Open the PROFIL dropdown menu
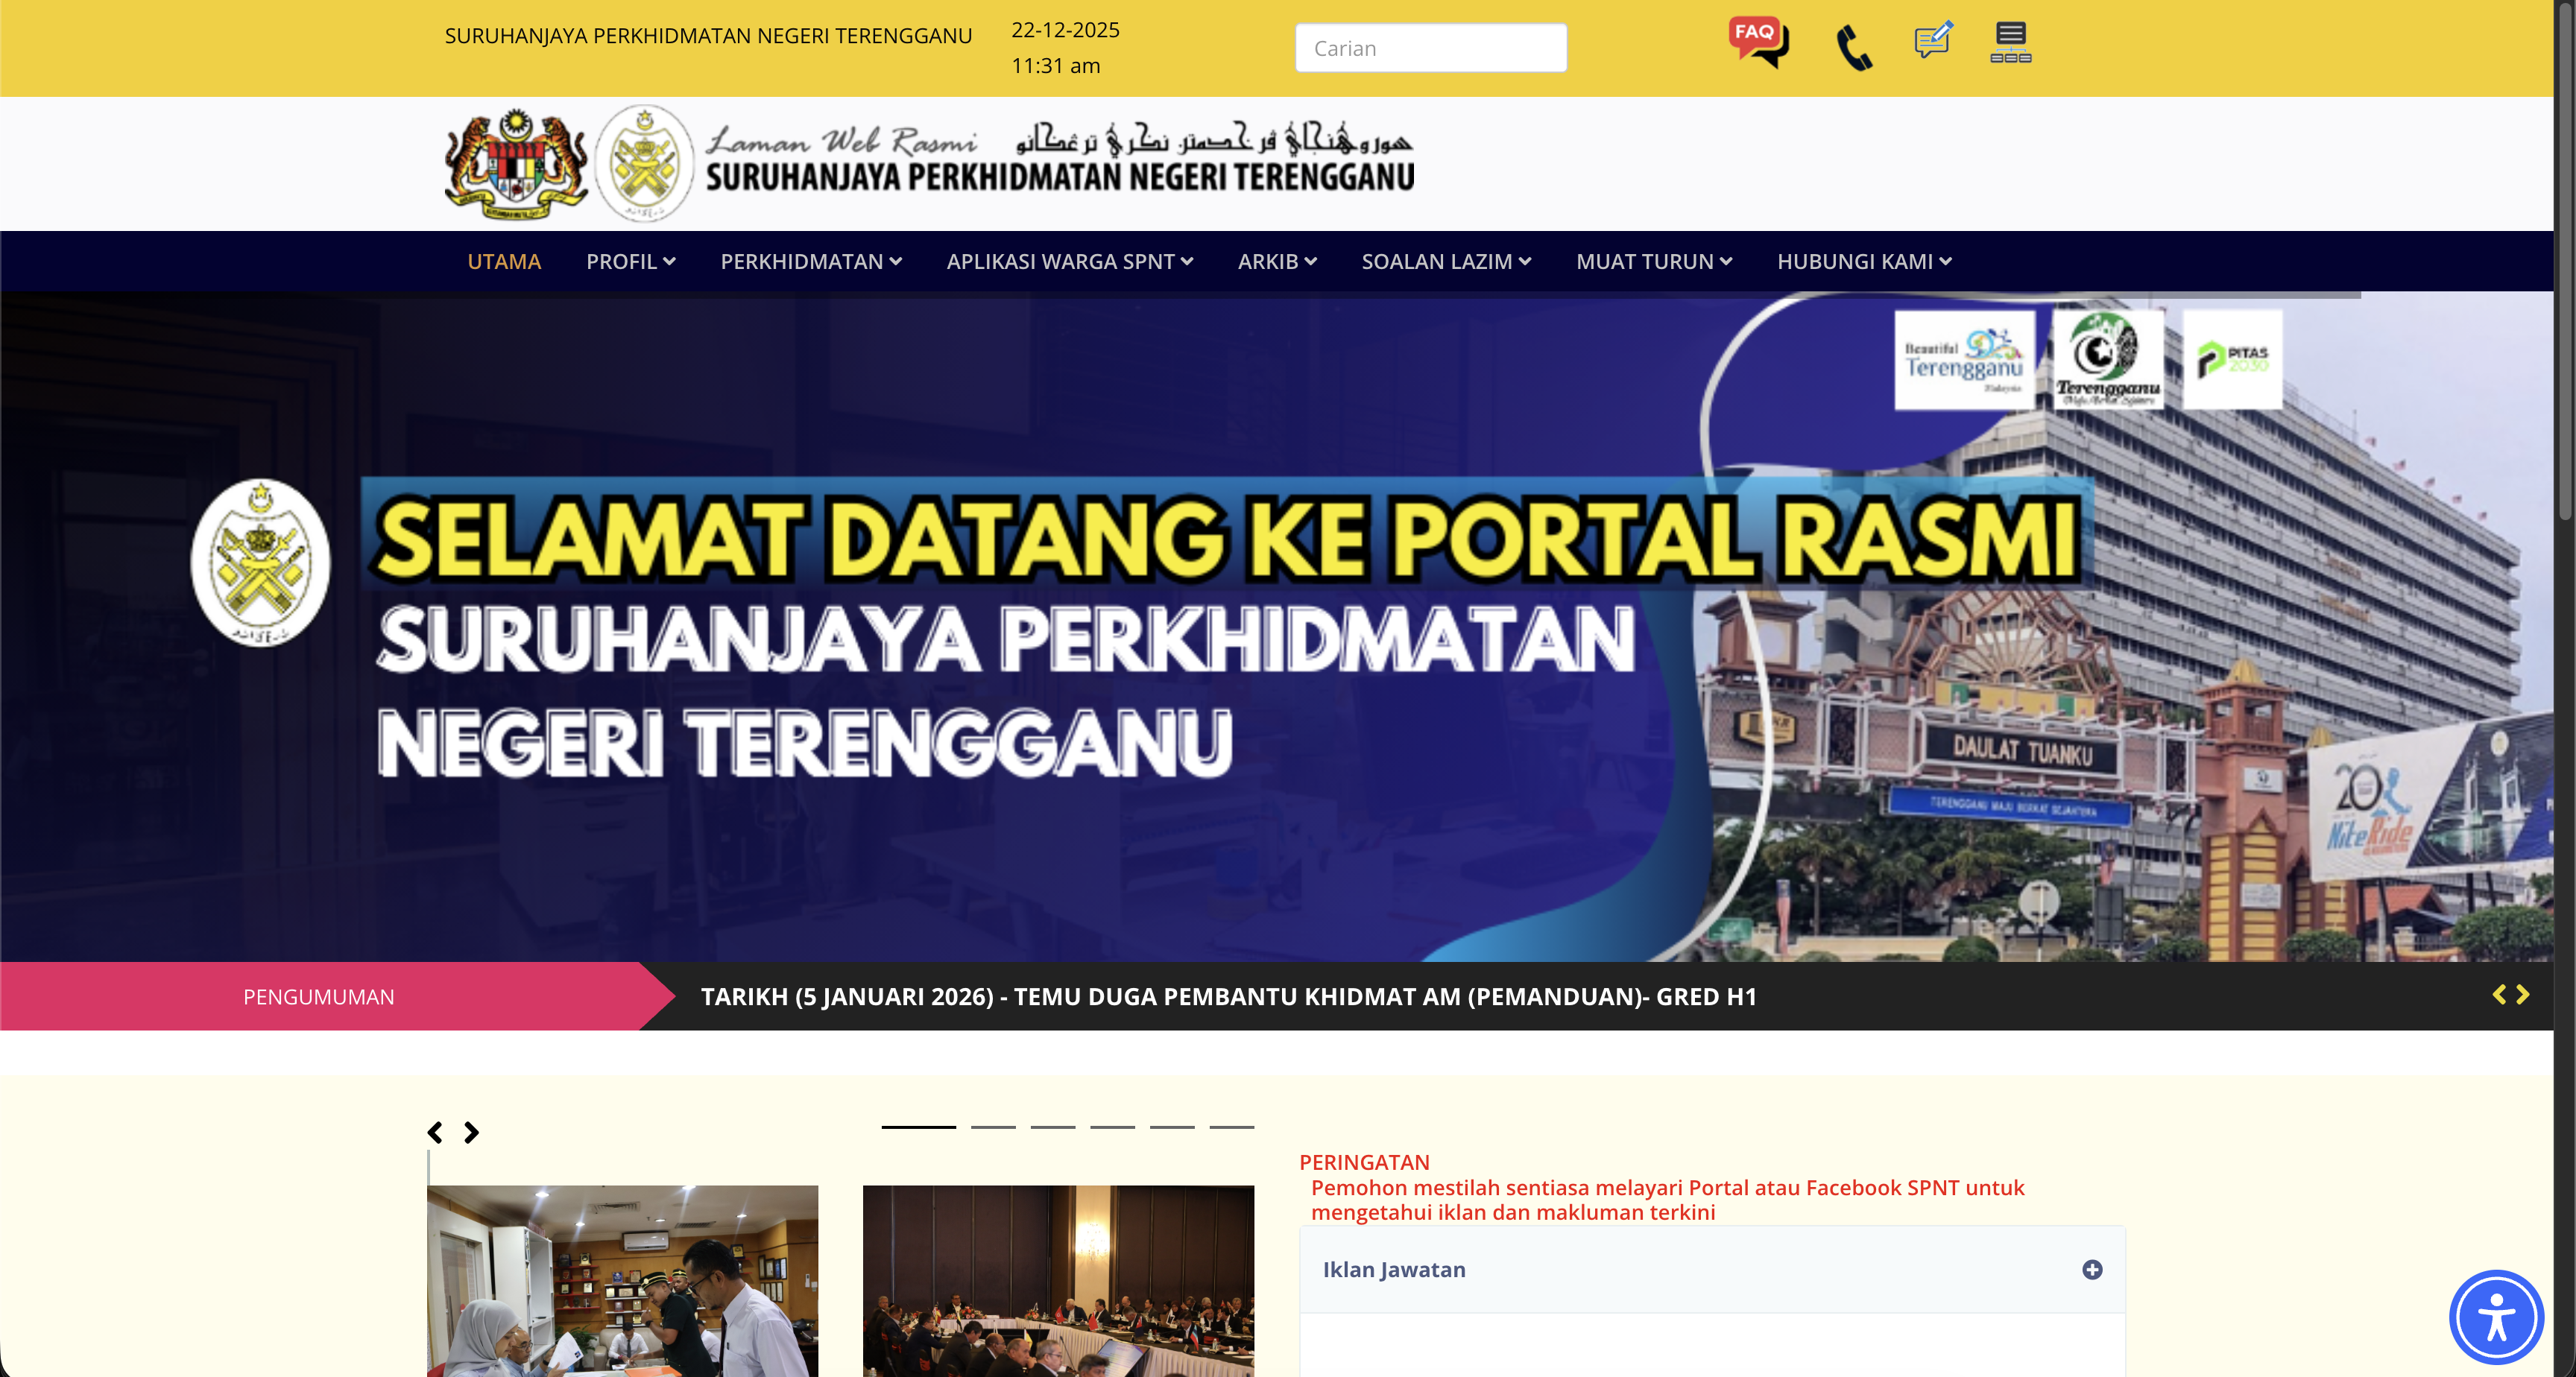 point(630,261)
